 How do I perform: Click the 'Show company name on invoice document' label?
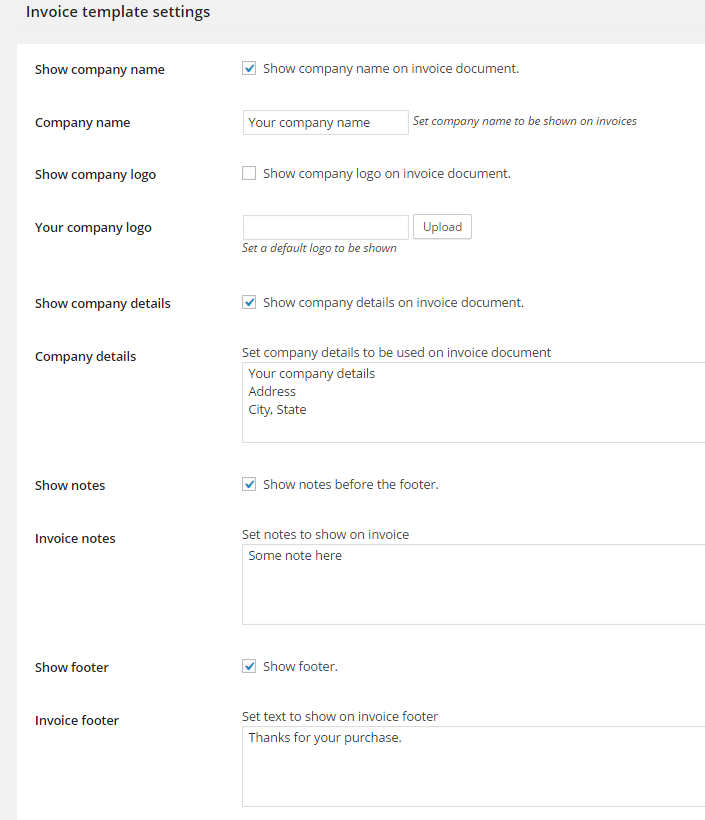pyautogui.click(x=391, y=69)
